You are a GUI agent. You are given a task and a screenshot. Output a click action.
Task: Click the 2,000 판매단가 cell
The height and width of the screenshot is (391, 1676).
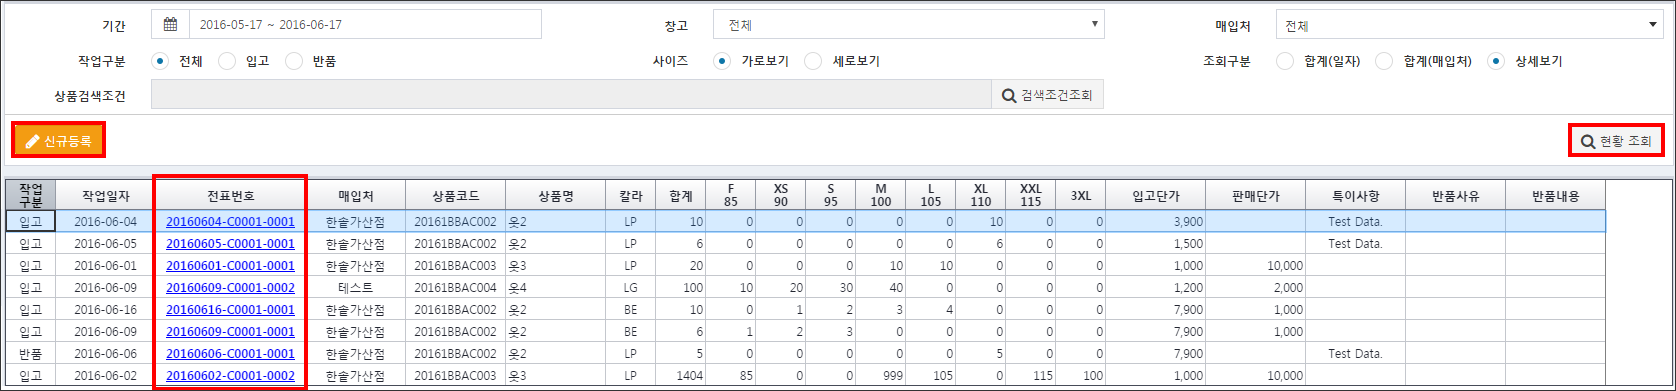click(x=1255, y=287)
